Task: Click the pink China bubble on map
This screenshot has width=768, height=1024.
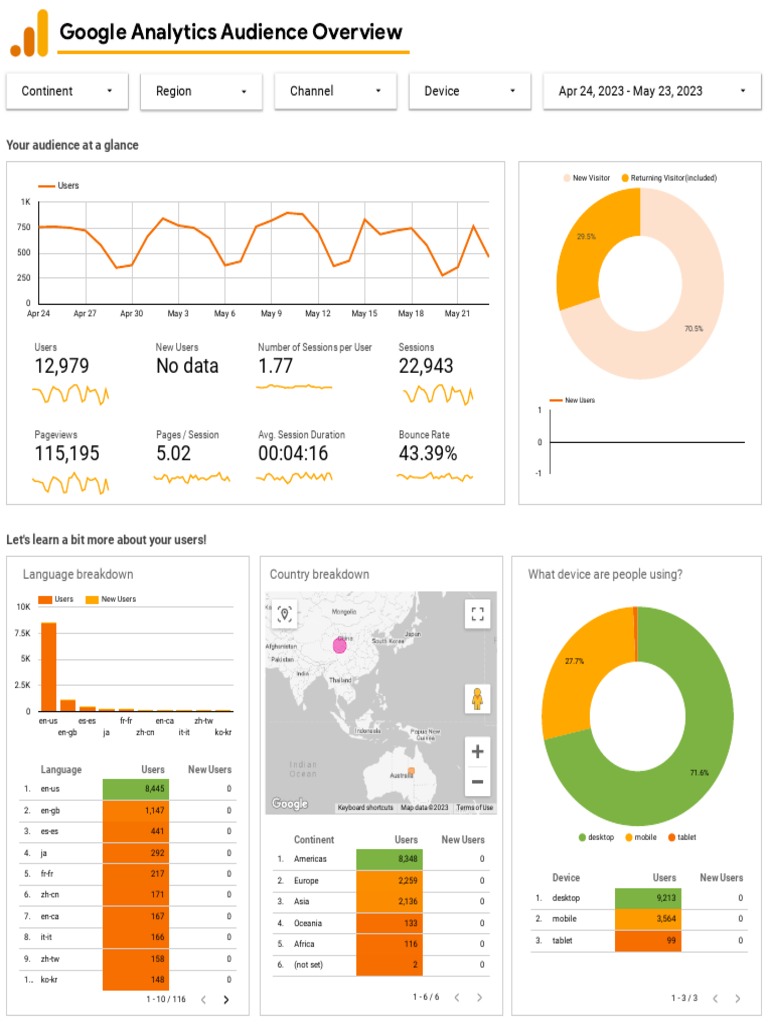Action: 340,645
